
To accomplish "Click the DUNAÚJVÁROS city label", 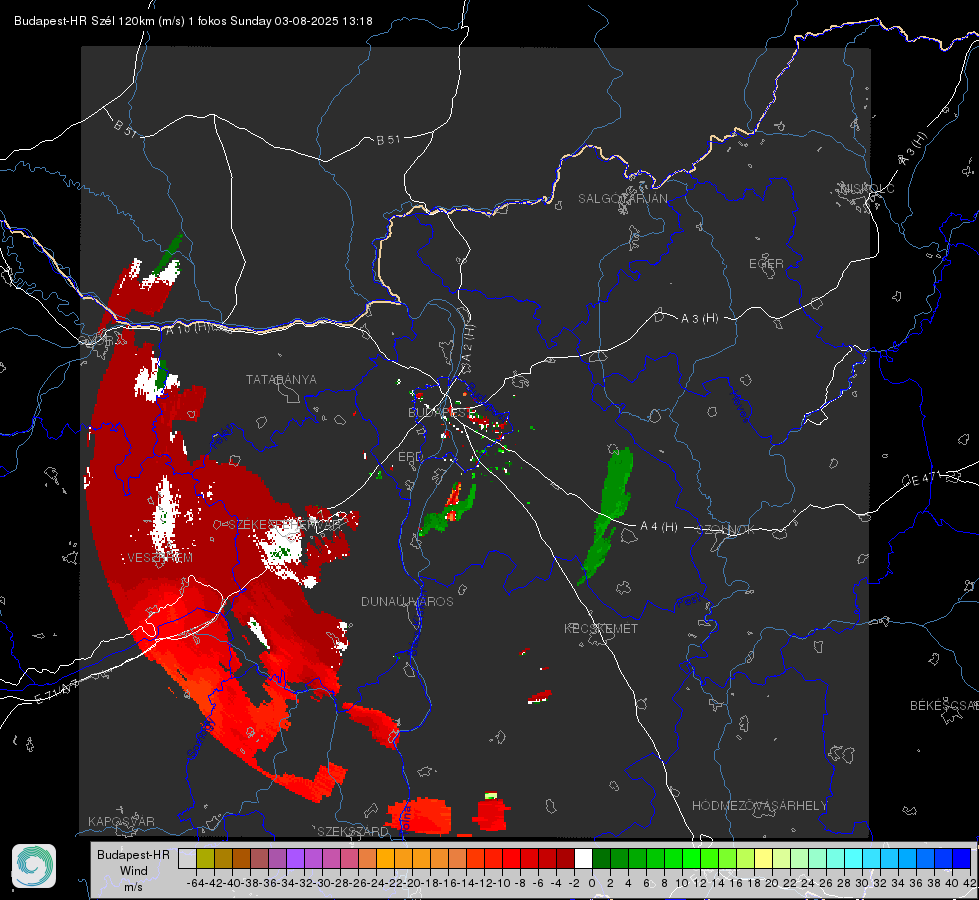I will tap(407, 601).
